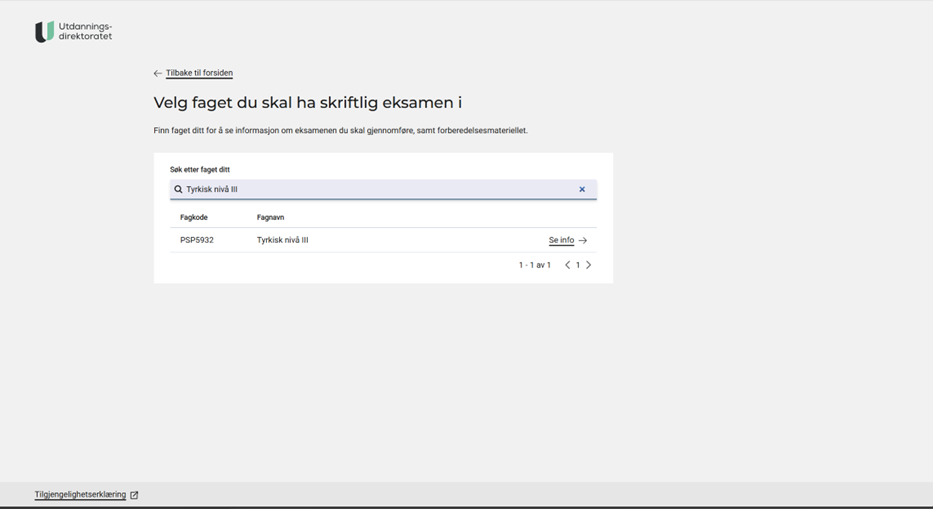Go to next page of results

click(x=589, y=265)
